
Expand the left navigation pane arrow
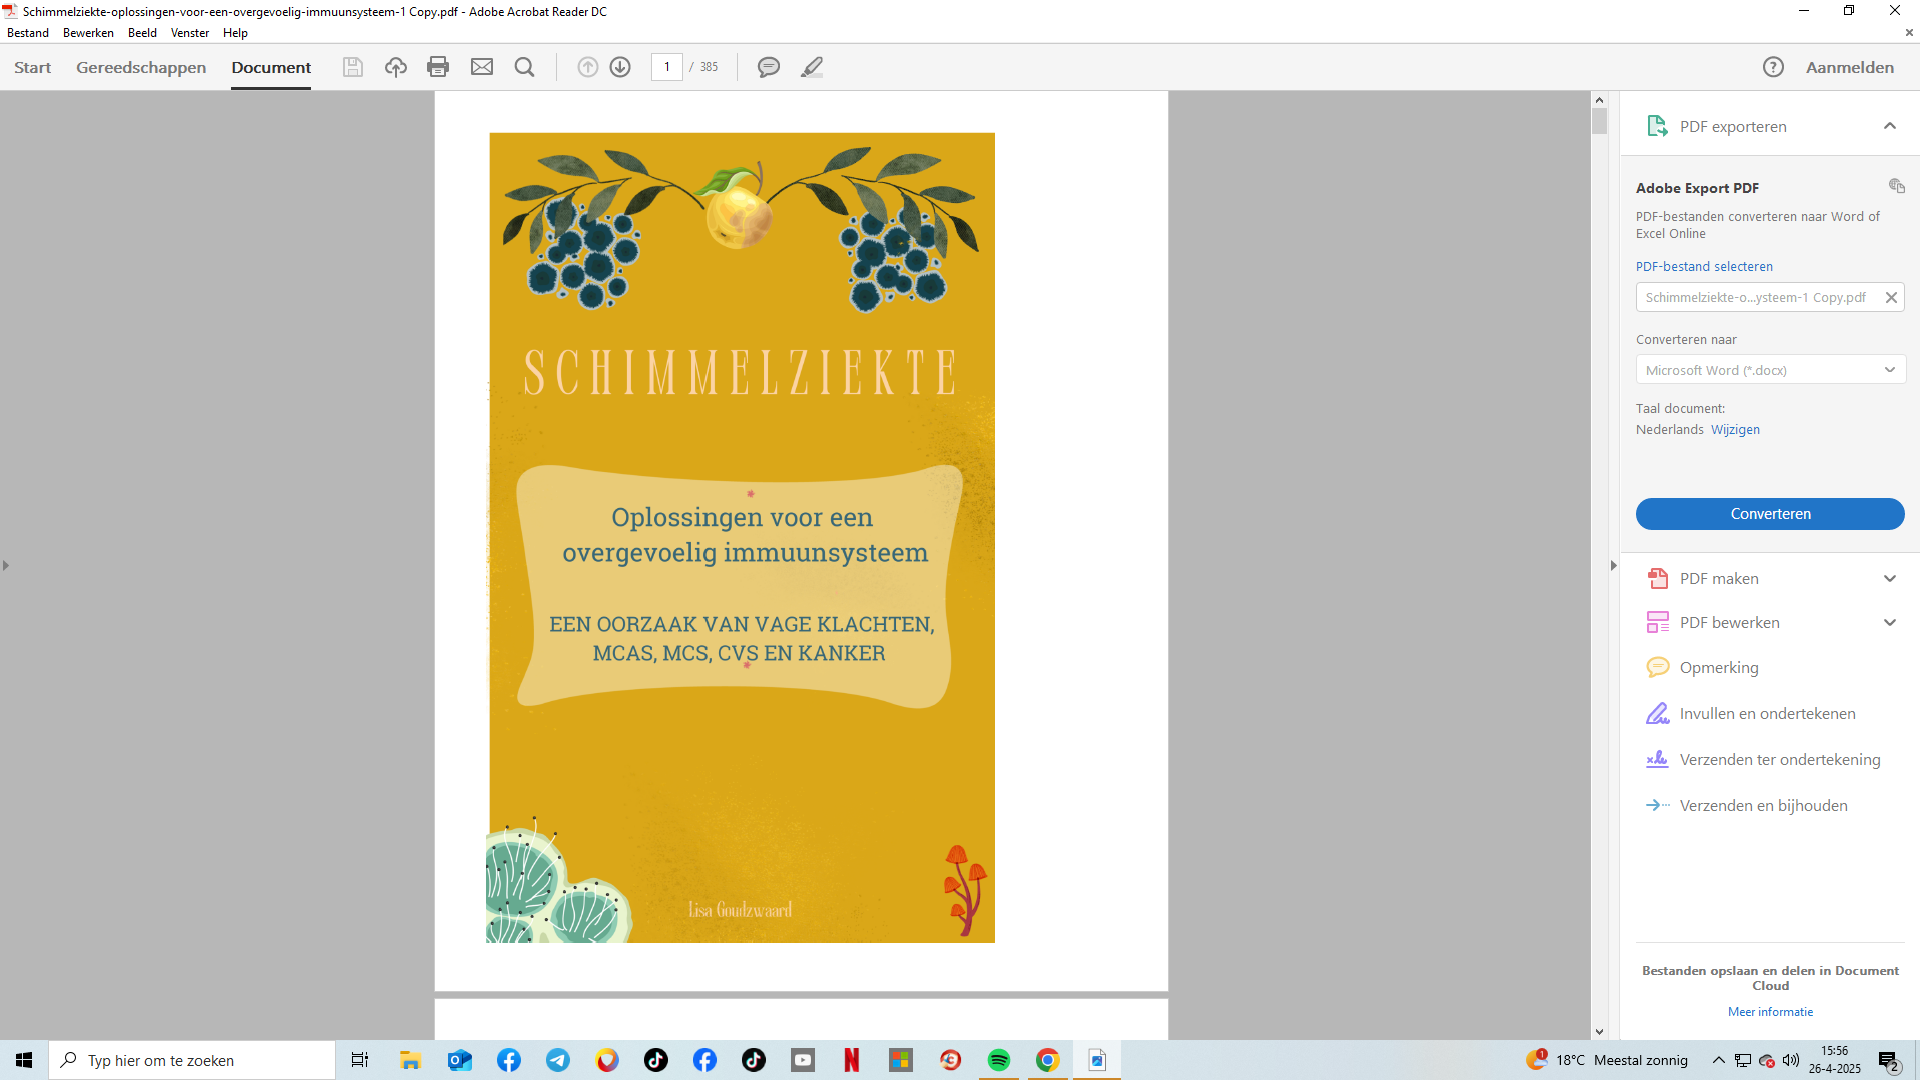pos(6,566)
